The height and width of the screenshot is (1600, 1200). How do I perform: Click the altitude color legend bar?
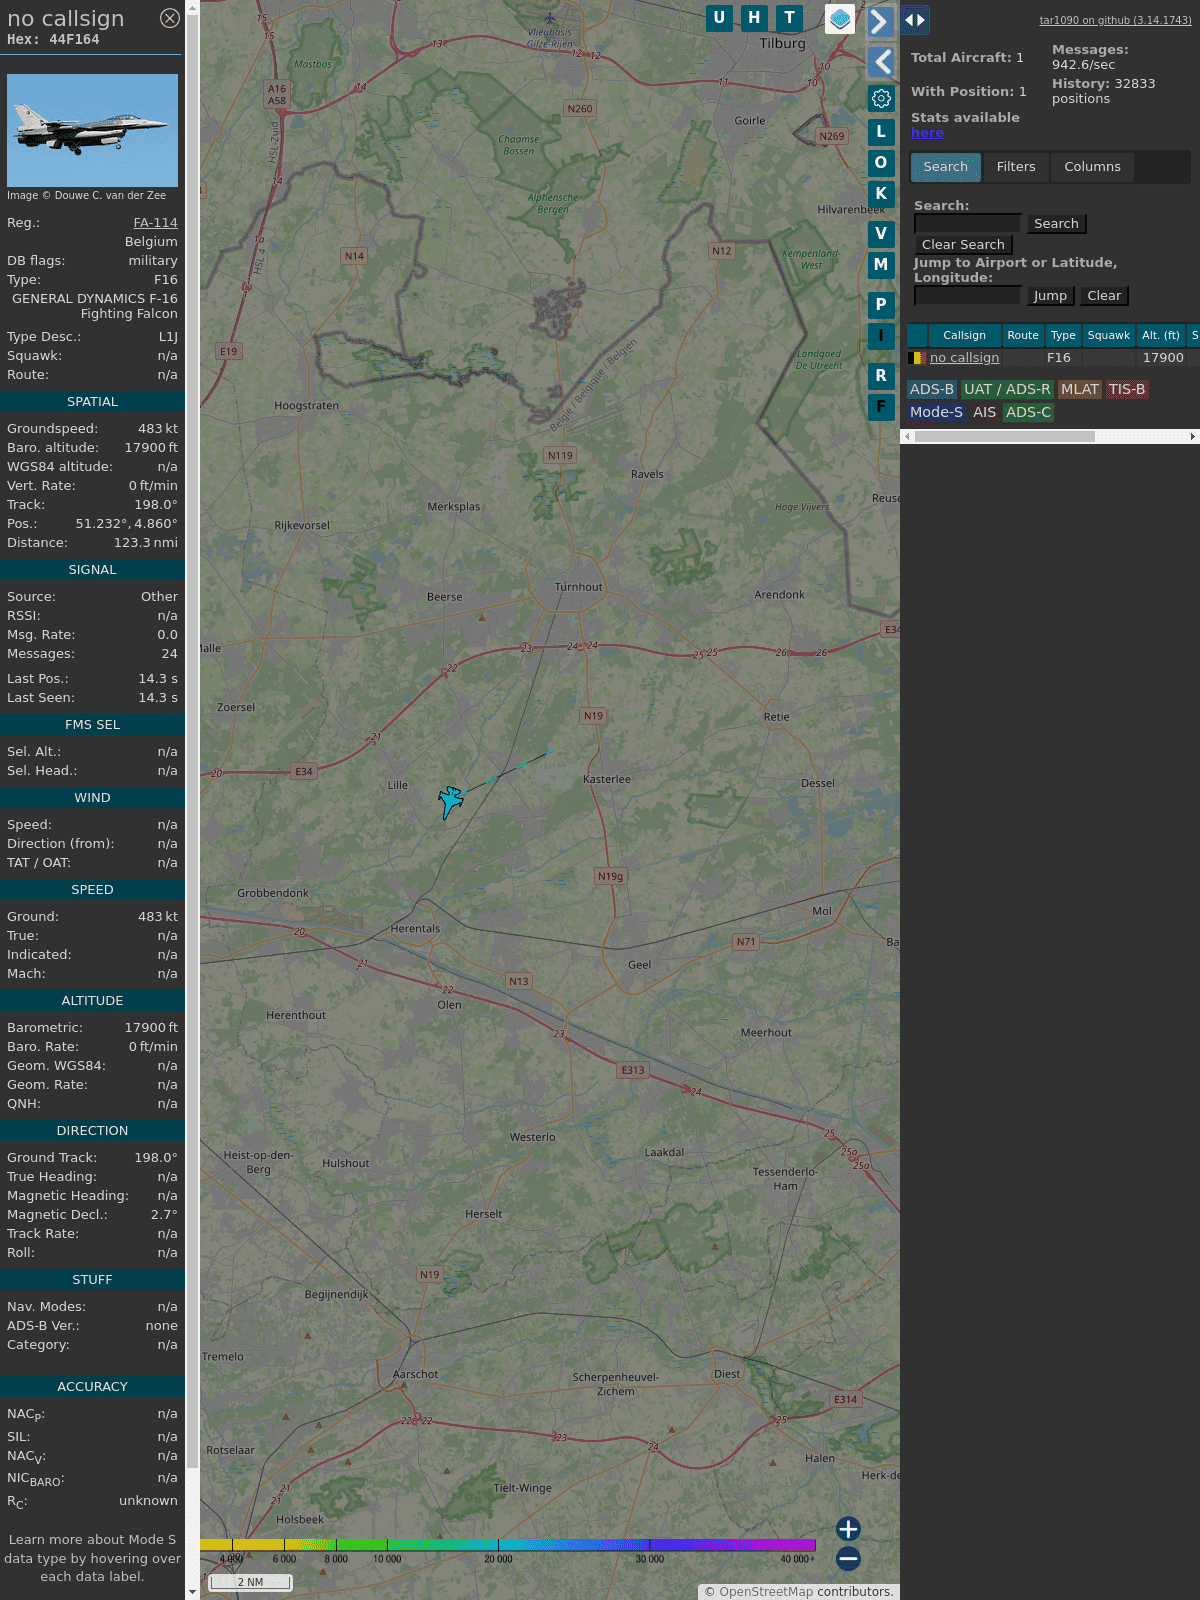point(508,1545)
